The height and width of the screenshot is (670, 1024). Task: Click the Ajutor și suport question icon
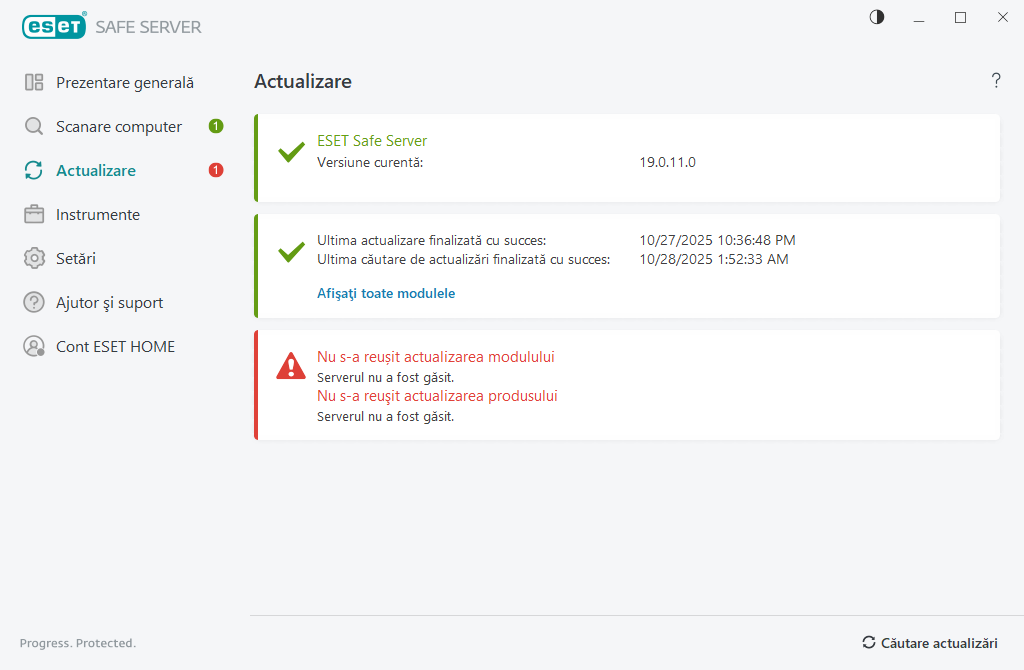tap(34, 303)
